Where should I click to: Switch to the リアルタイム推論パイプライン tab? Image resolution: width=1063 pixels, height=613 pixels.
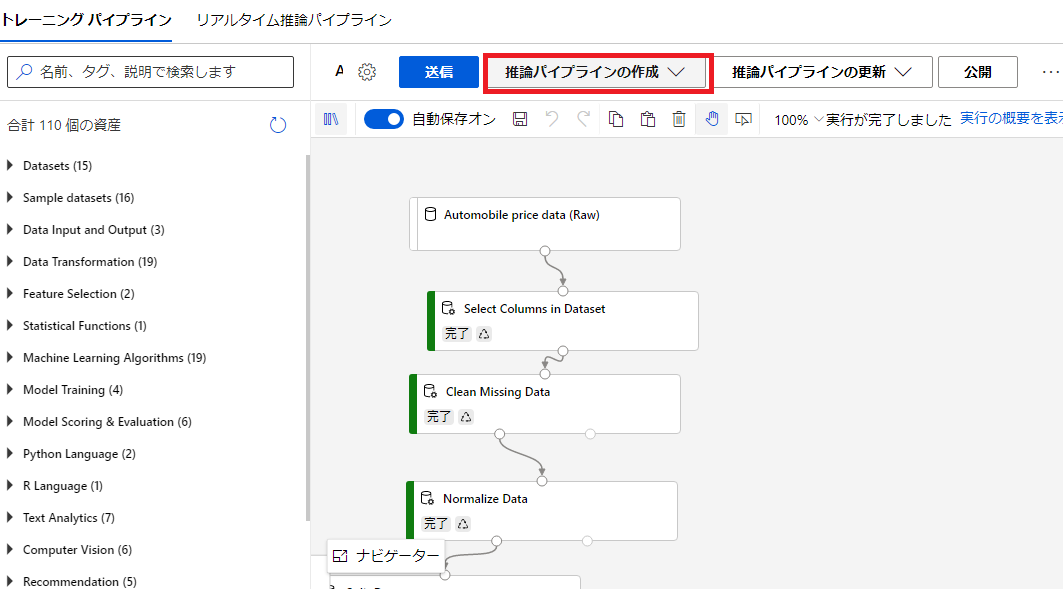tap(289, 20)
